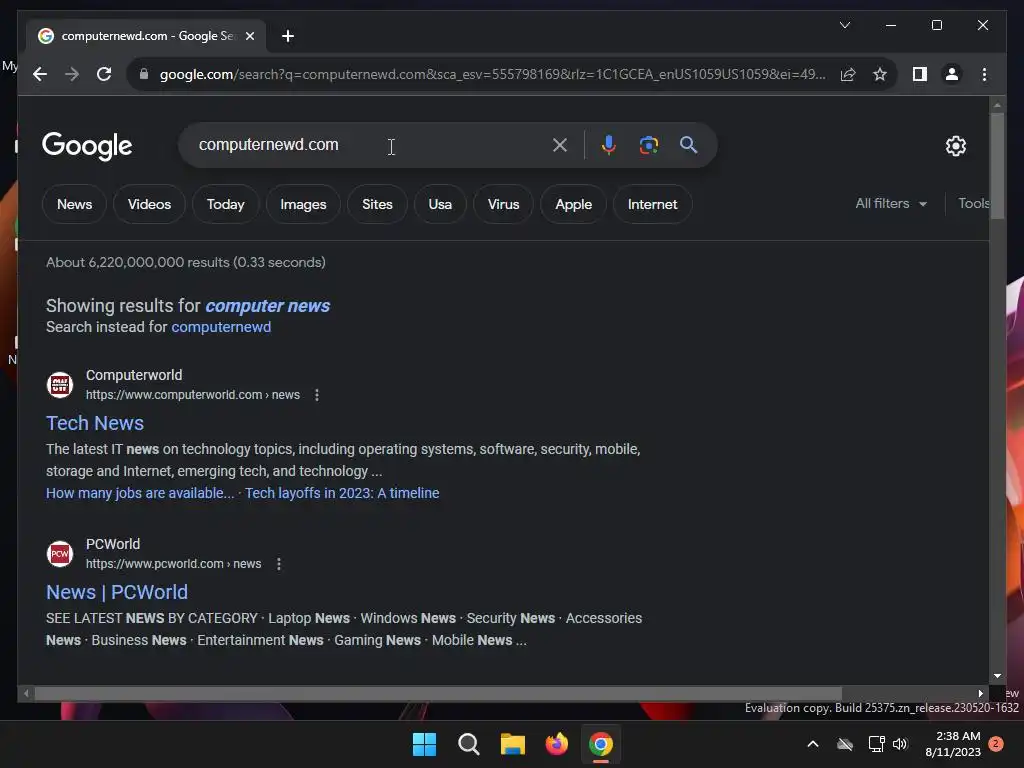Open a new browser tab
Screen dimensions: 1024x768
288,37
